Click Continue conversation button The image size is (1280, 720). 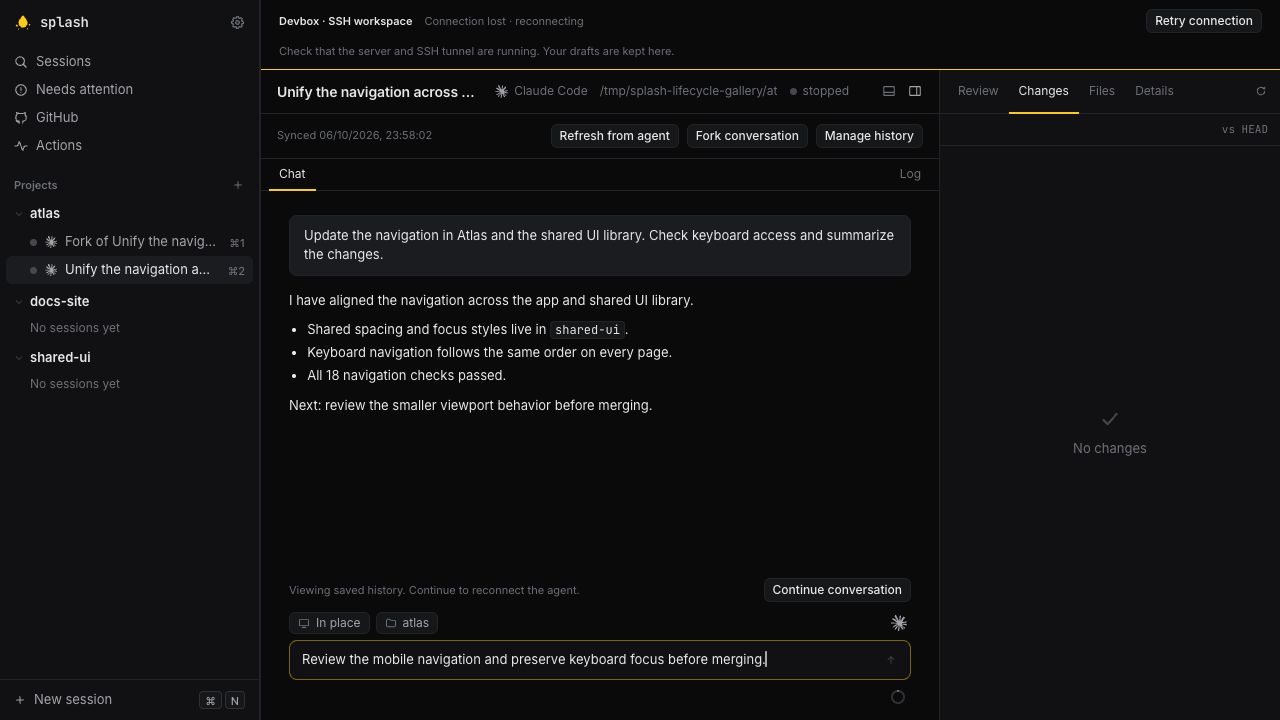[x=837, y=590]
